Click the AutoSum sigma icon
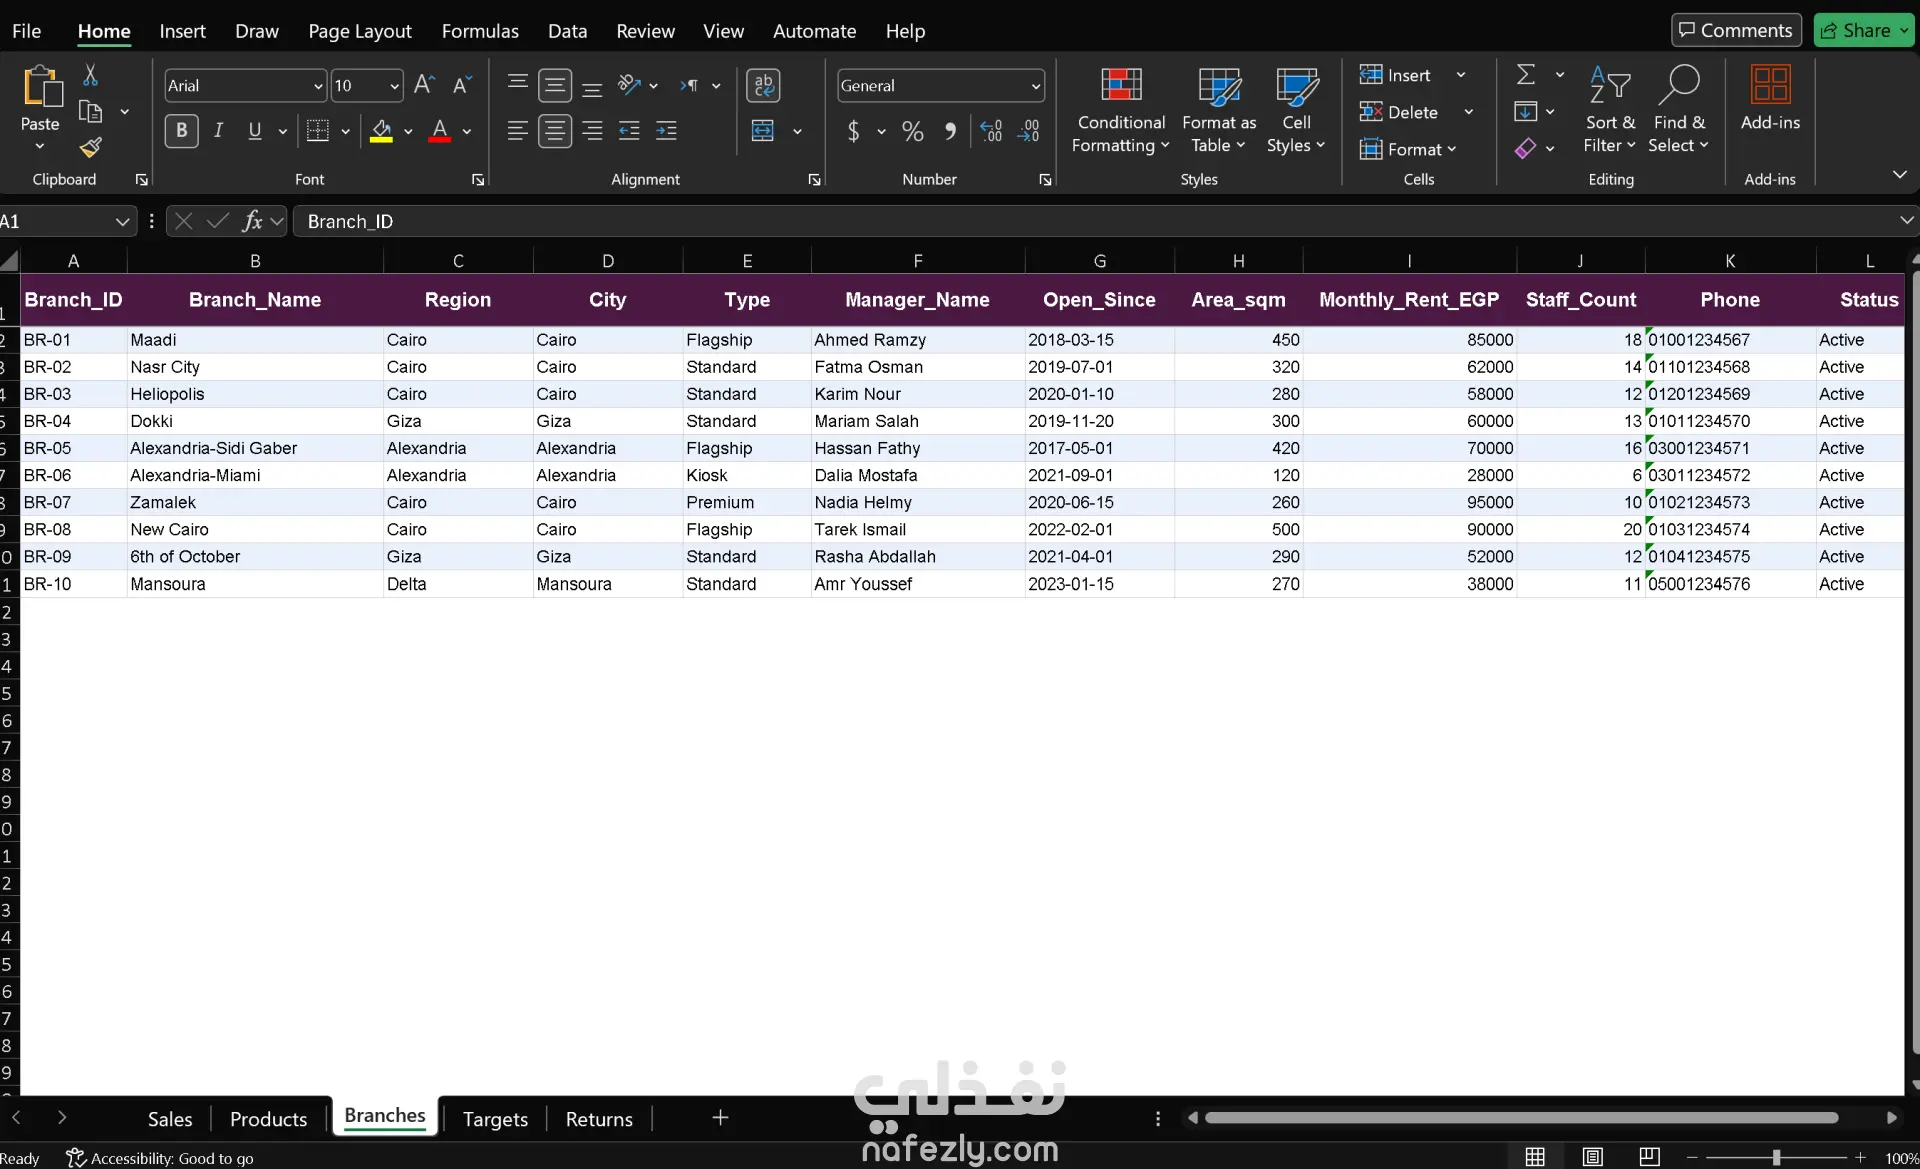 (1526, 75)
